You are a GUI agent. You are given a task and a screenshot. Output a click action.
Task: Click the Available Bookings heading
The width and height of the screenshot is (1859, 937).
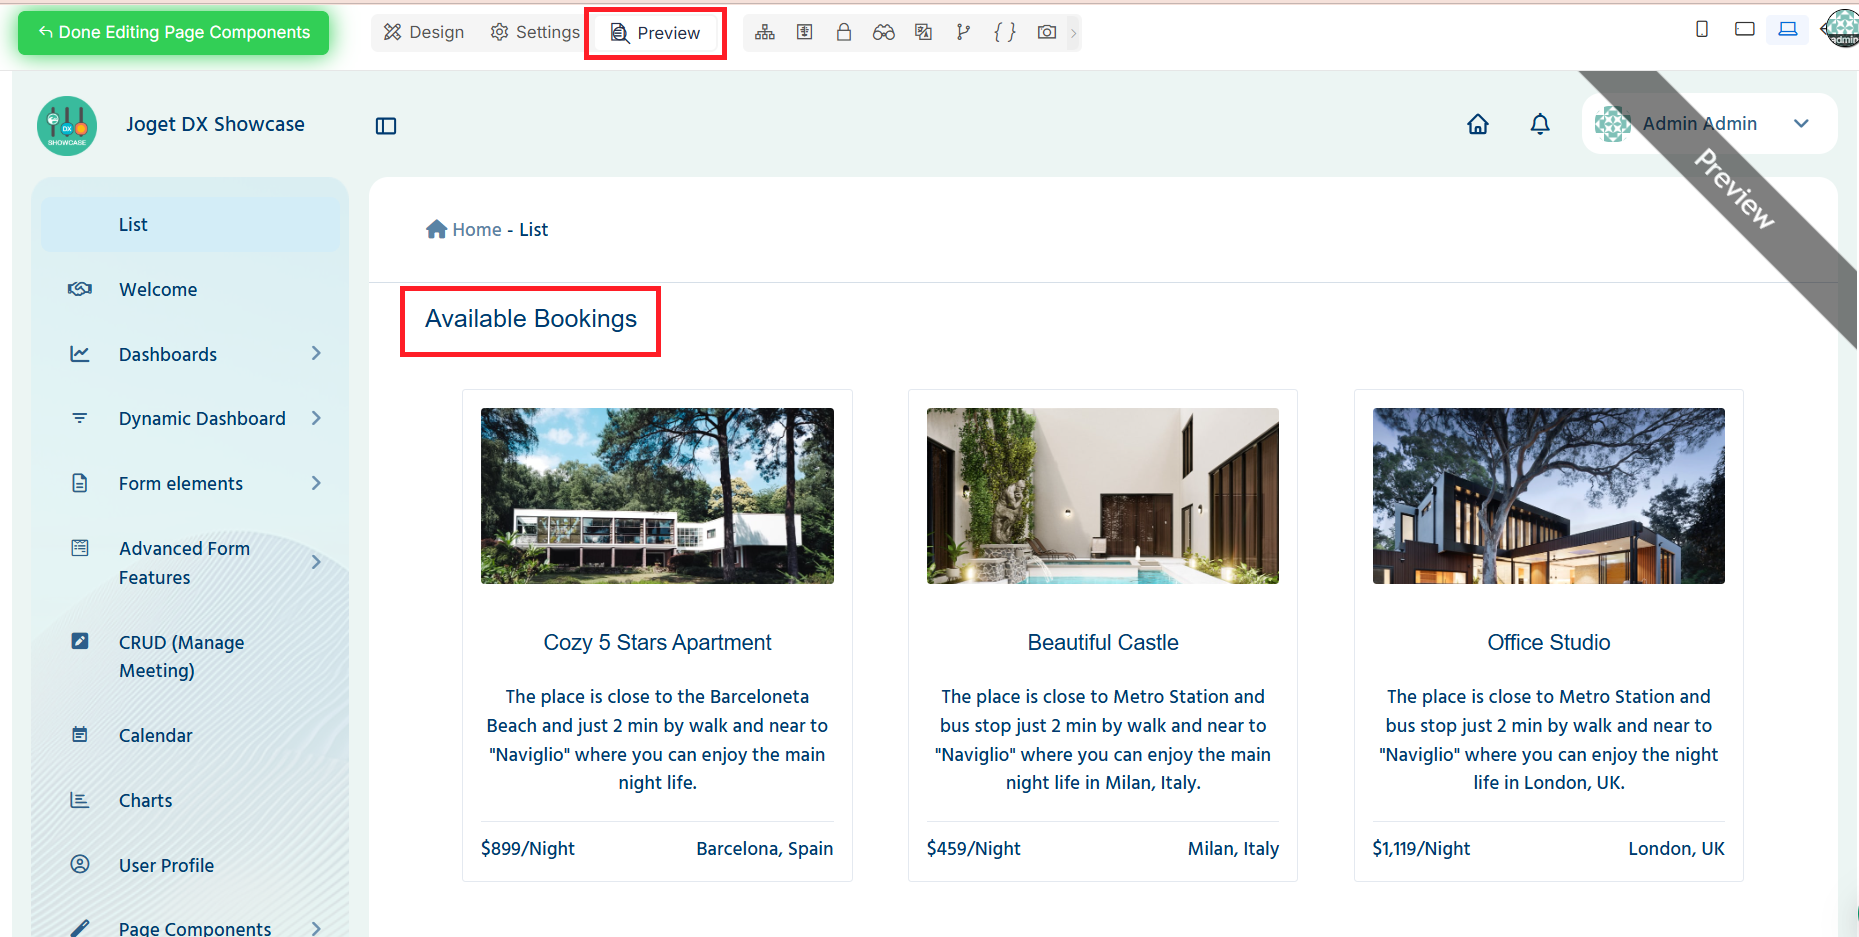pyautogui.click(x=531, y=318)
